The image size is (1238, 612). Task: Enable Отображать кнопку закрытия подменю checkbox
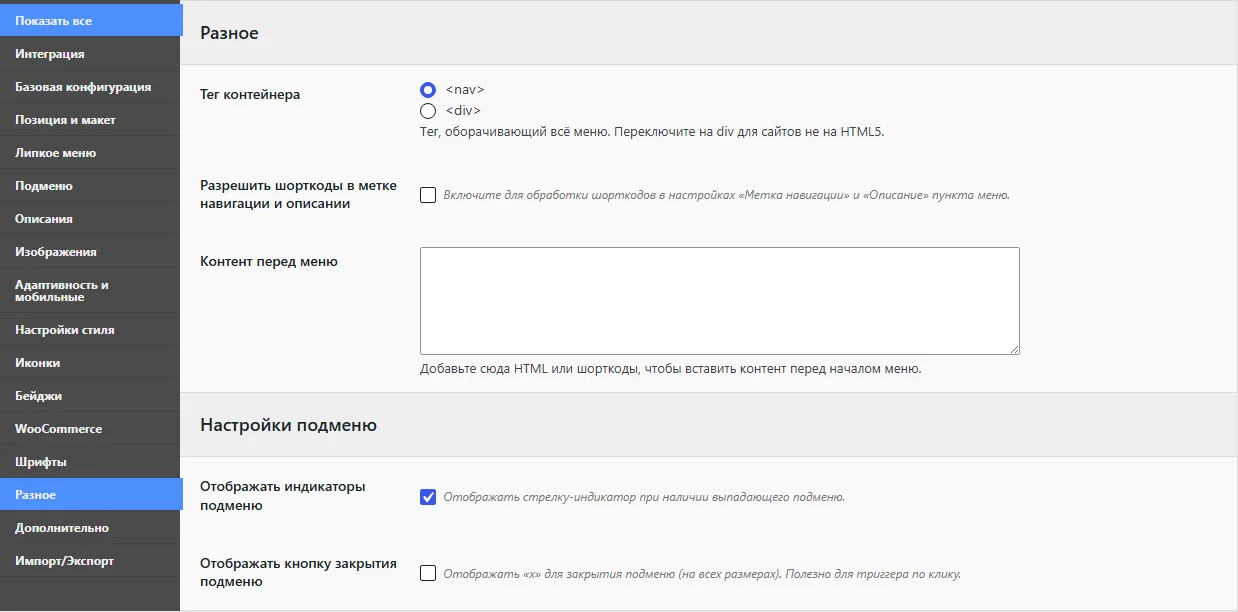[428, 574]
